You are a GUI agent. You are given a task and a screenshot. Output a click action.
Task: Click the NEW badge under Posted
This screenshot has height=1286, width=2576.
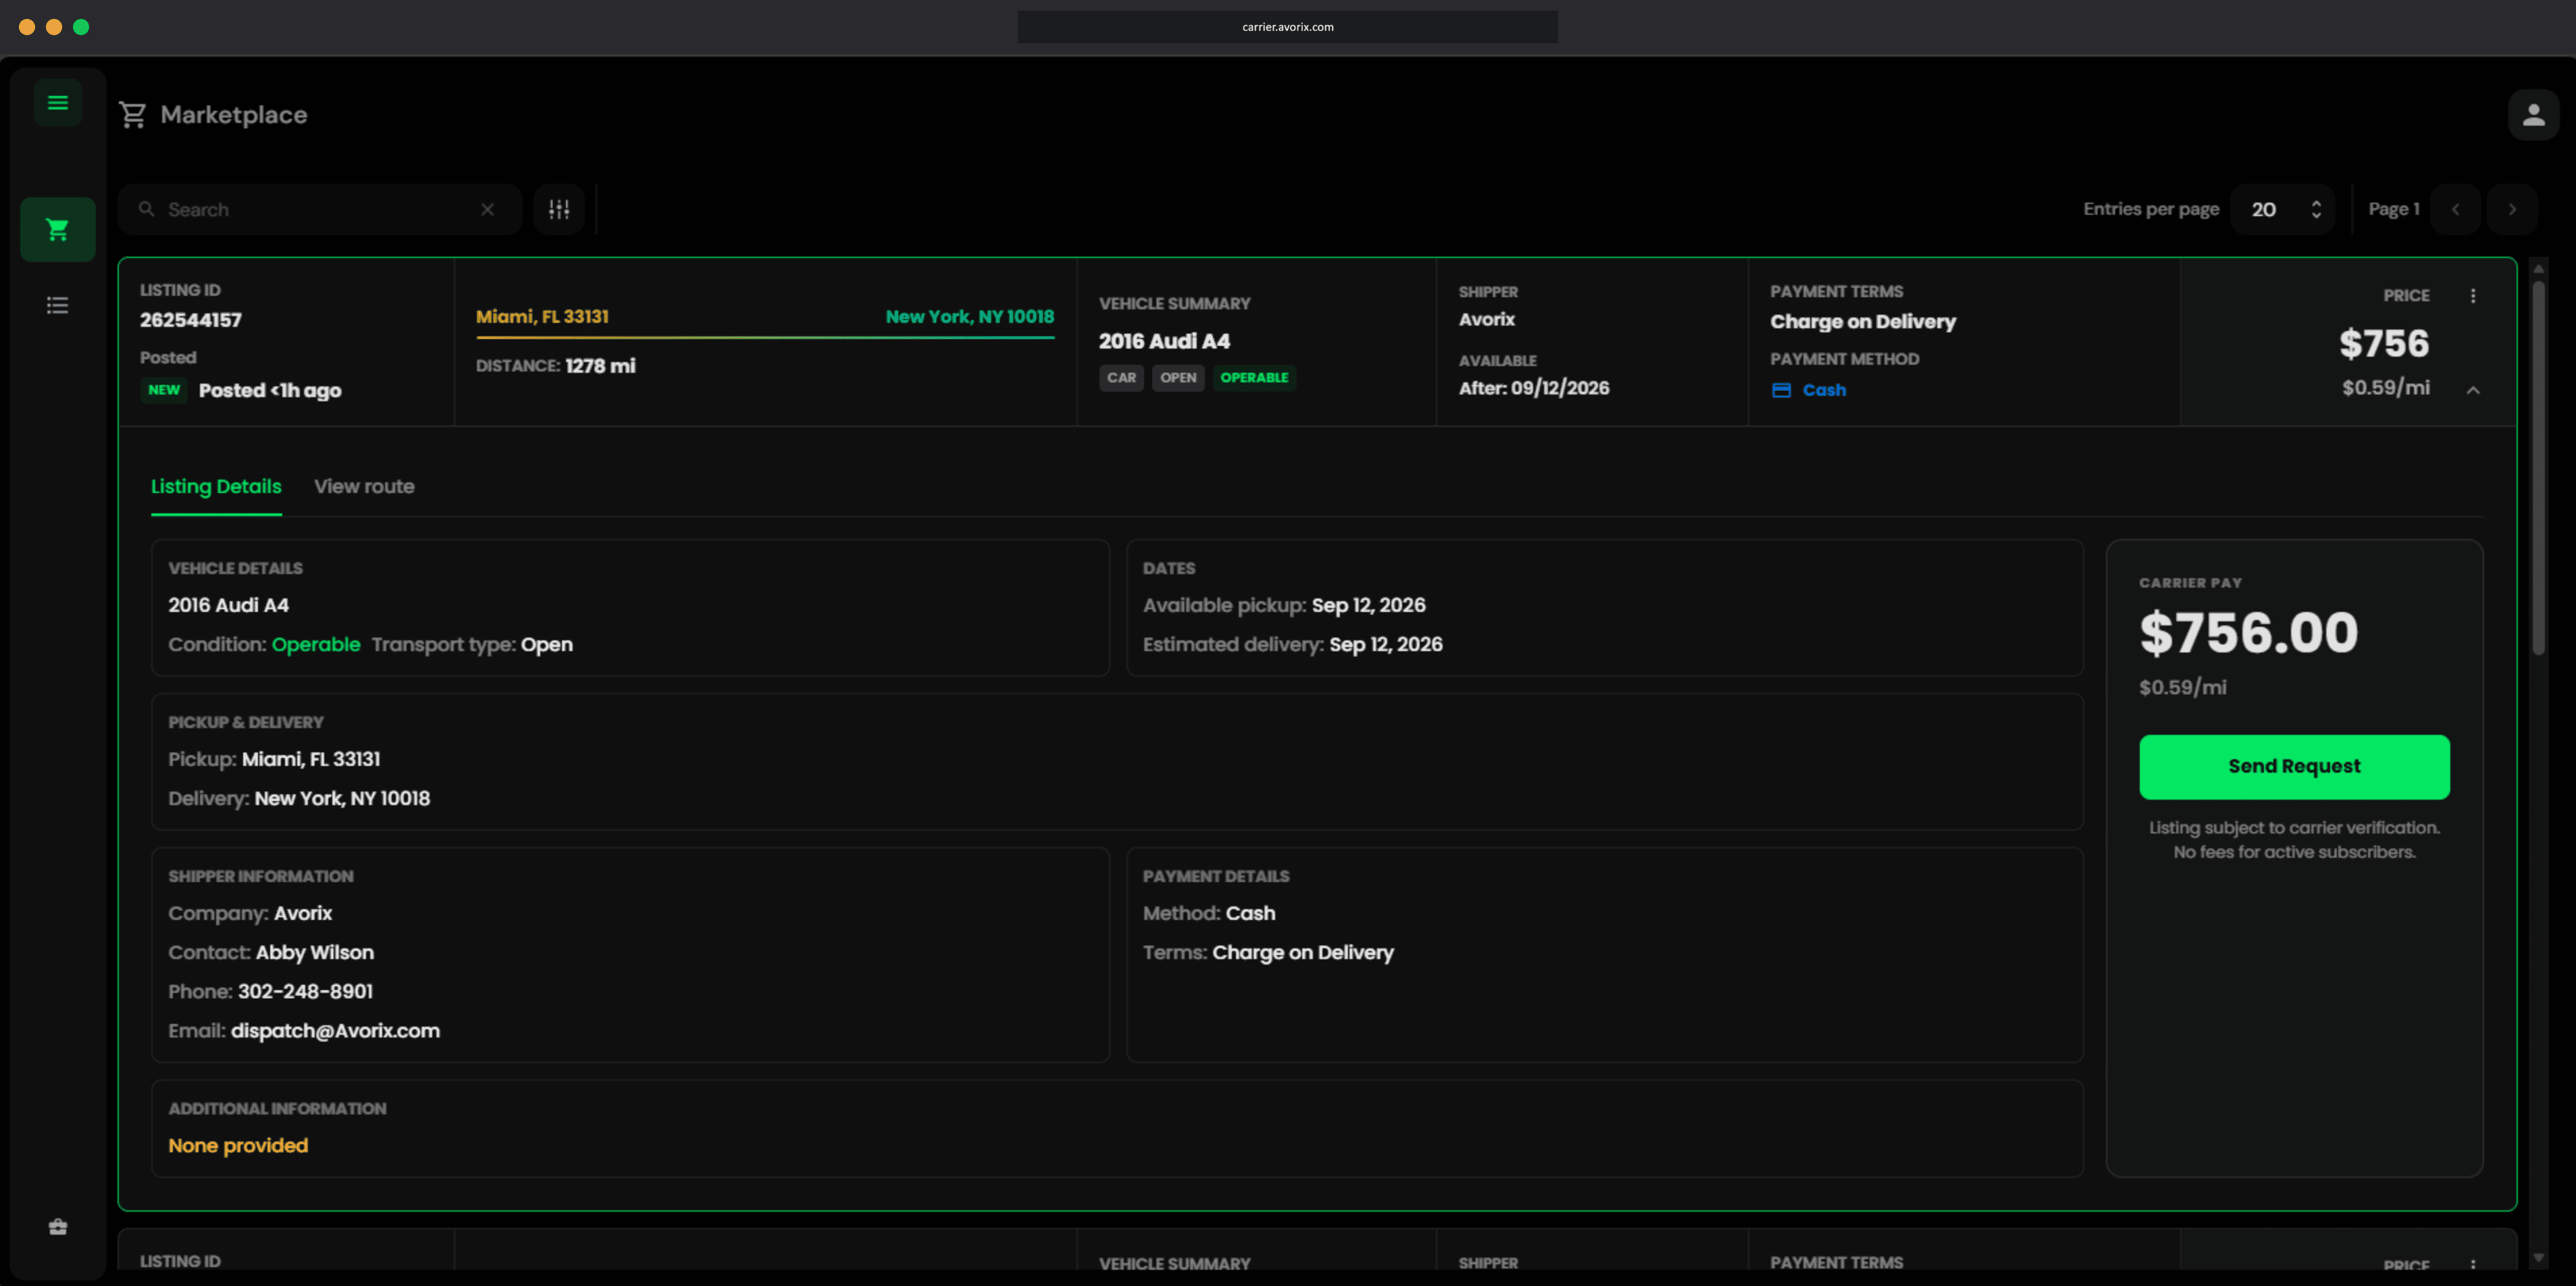[164, 390]
